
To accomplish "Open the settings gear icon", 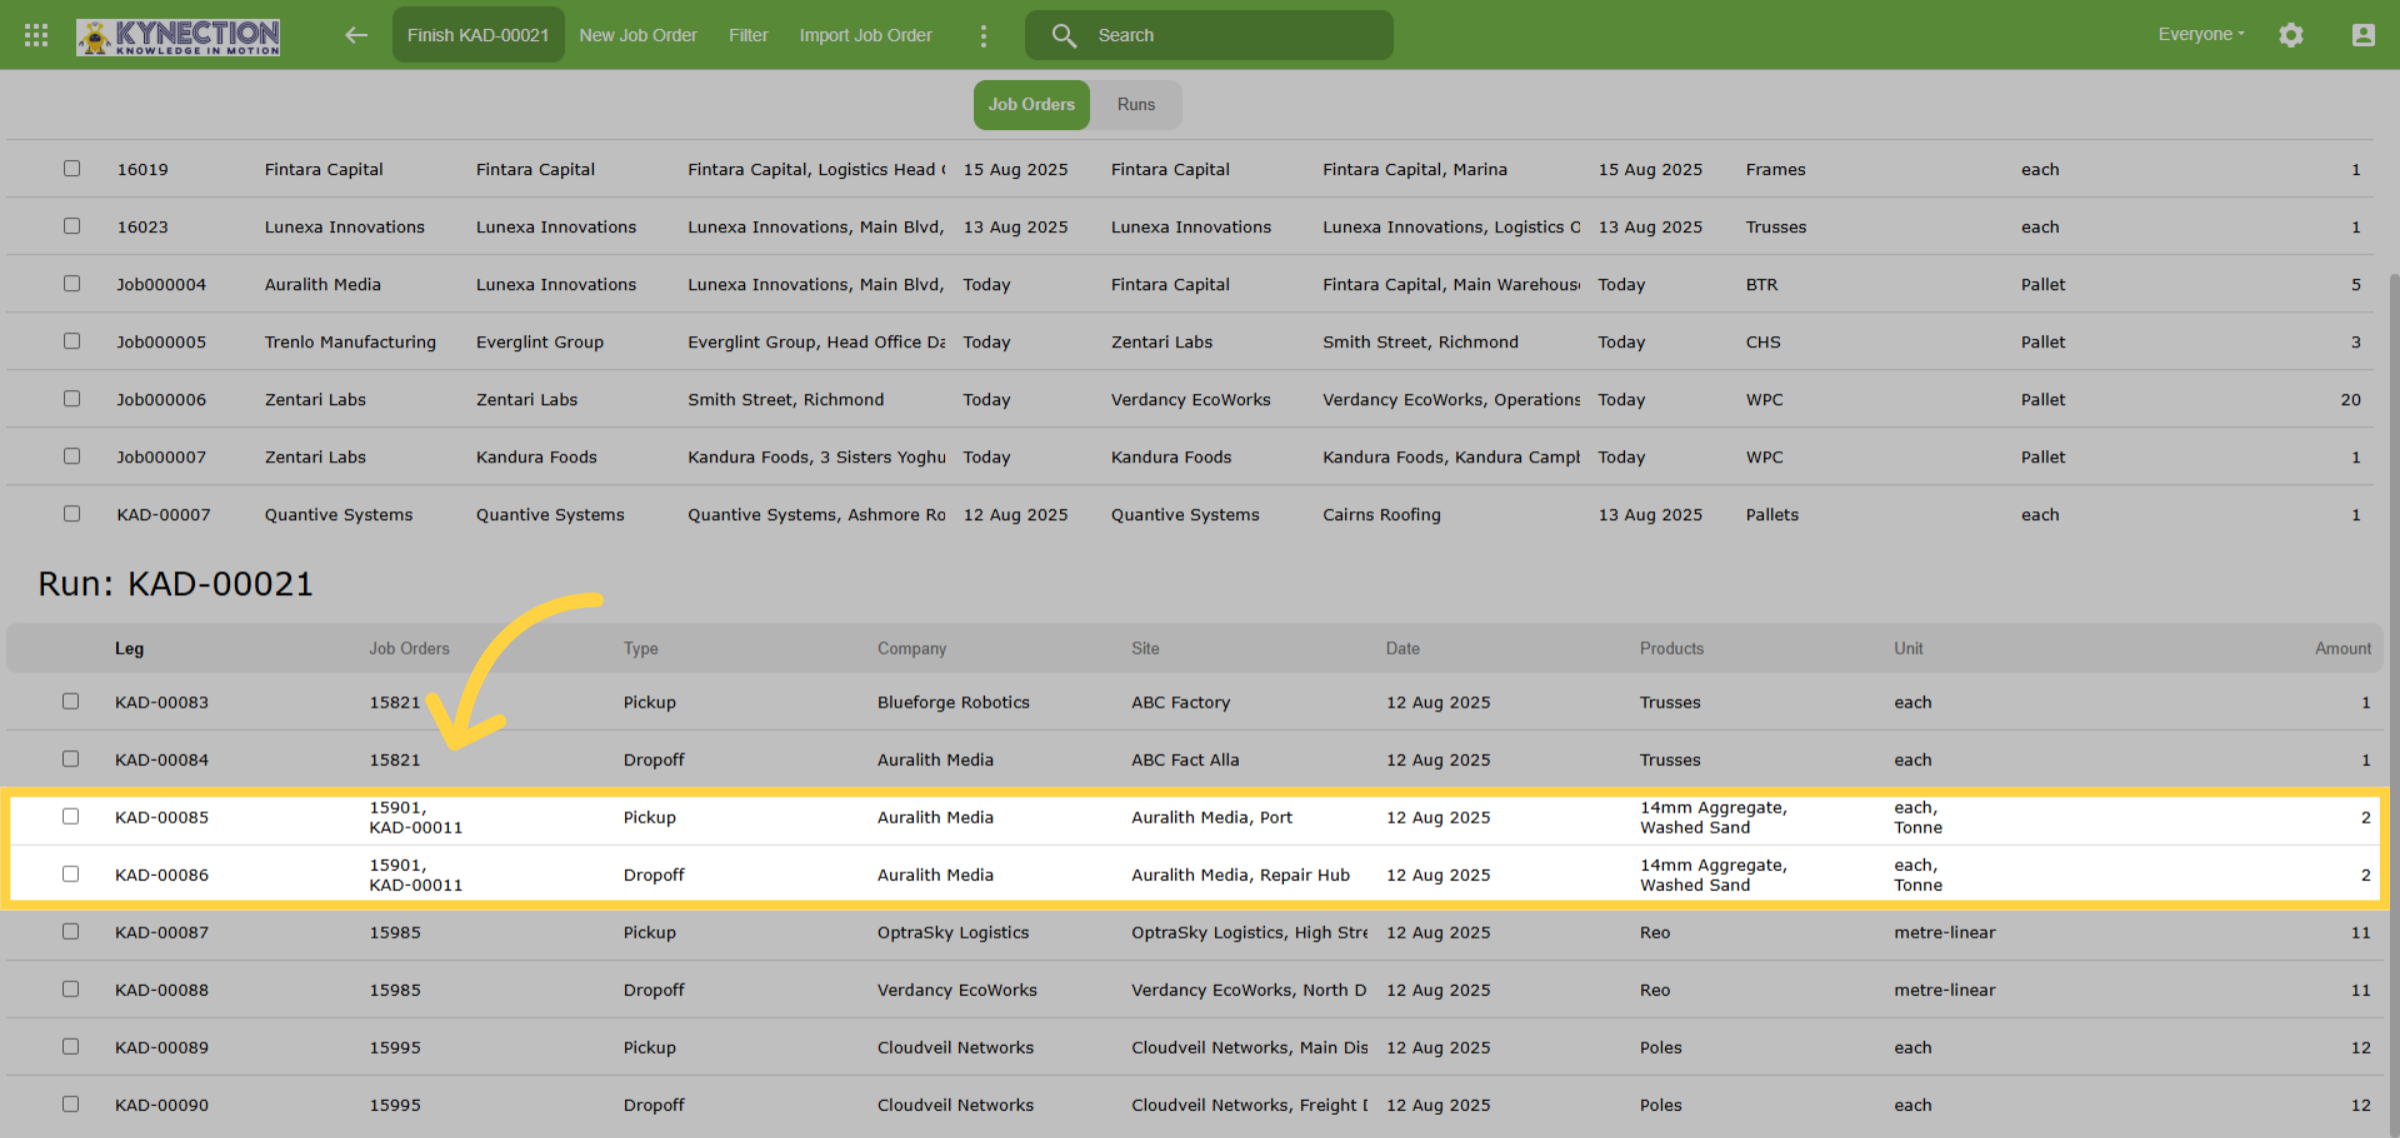I will pyautogui.click(x=2291, y=35).
